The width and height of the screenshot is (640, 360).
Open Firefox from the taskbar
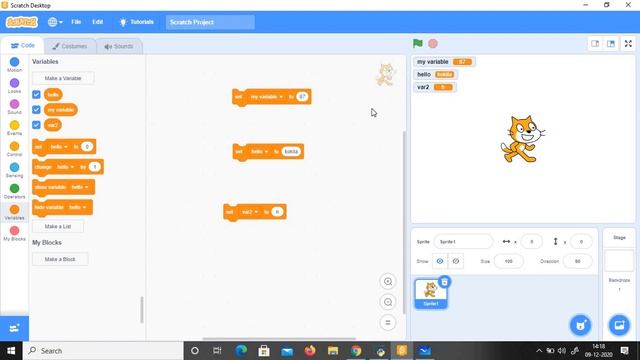pos(310,351)
